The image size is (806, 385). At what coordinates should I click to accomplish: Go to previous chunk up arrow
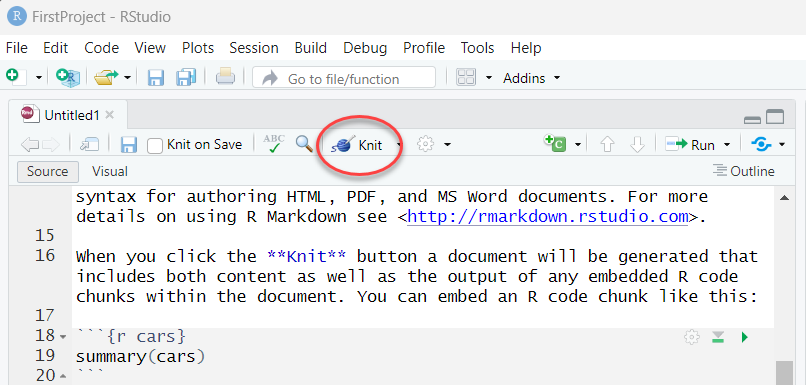coord(608,145)
